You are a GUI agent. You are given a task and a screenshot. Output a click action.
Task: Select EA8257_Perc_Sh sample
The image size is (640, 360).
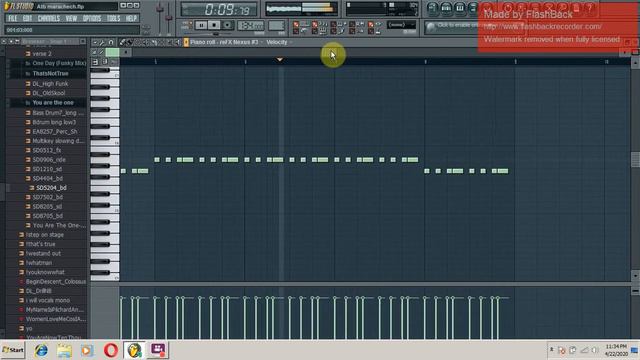coord(54,131)
